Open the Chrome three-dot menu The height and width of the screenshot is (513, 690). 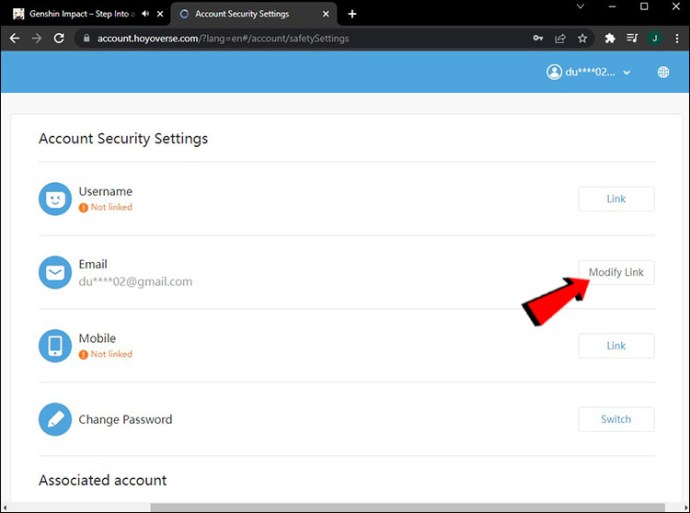click(x=675, y=38)
